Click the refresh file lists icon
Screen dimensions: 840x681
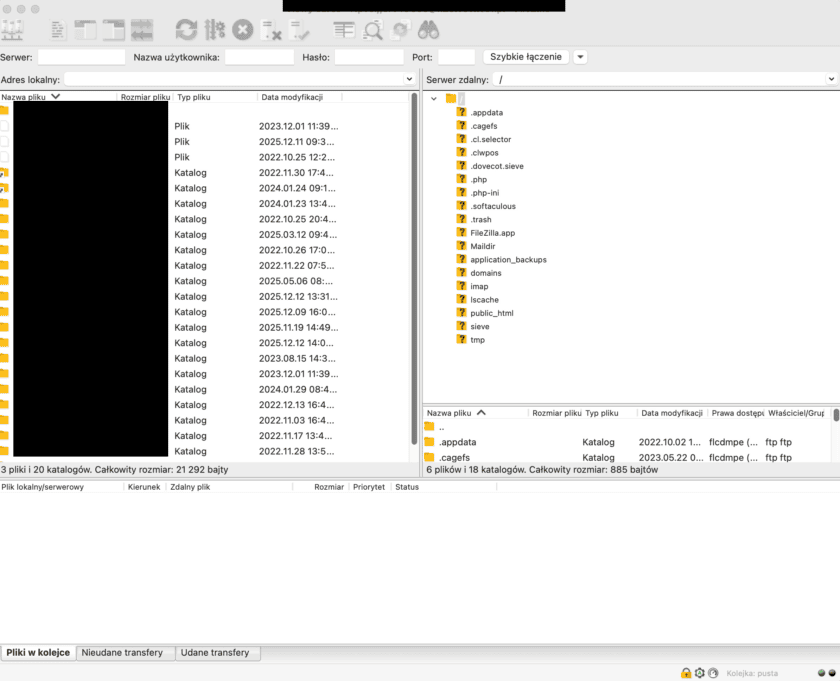coord(186,30)
